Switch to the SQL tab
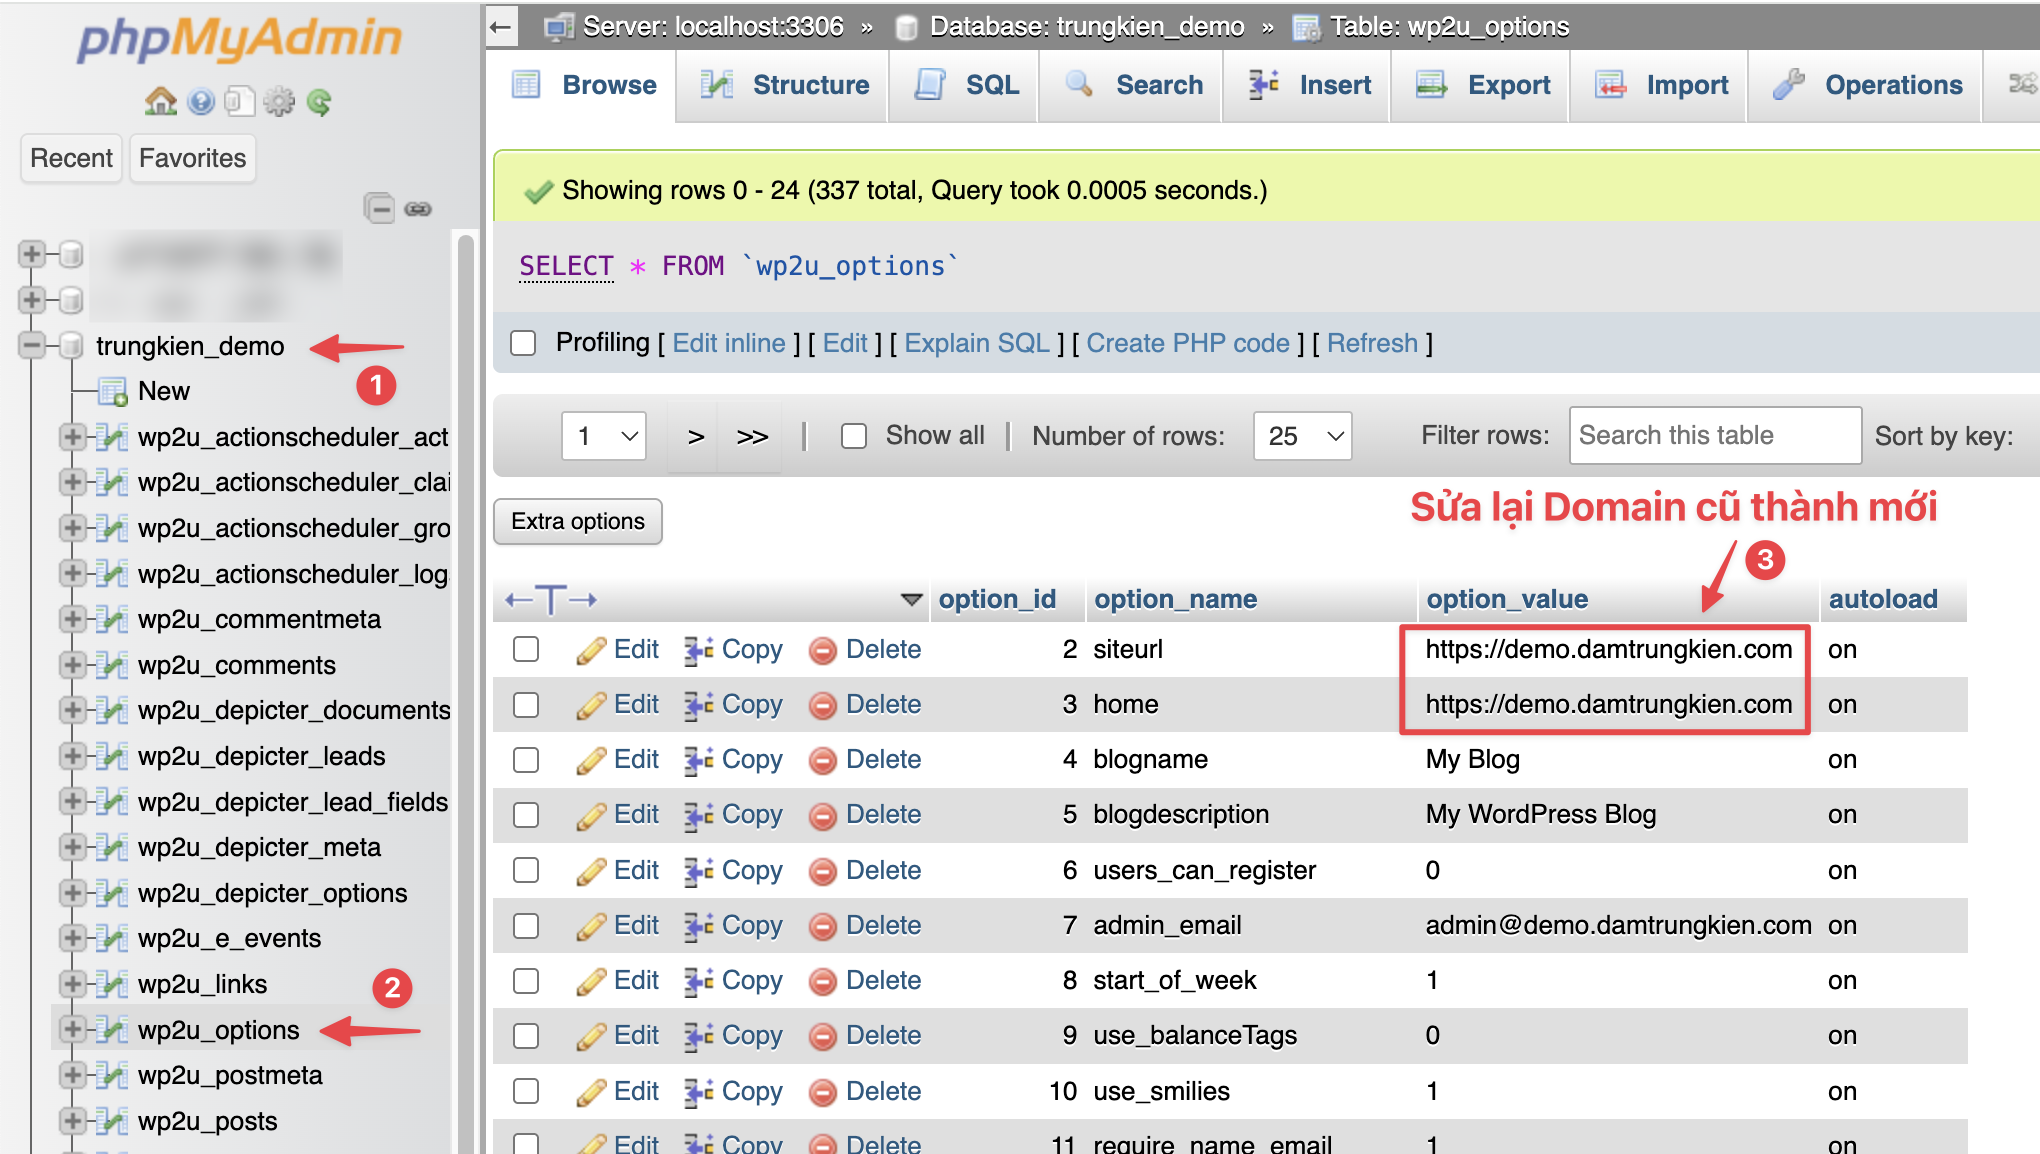Image resolution: width=2040 pixels, height=1154 pixels. [x=965, y=86]
